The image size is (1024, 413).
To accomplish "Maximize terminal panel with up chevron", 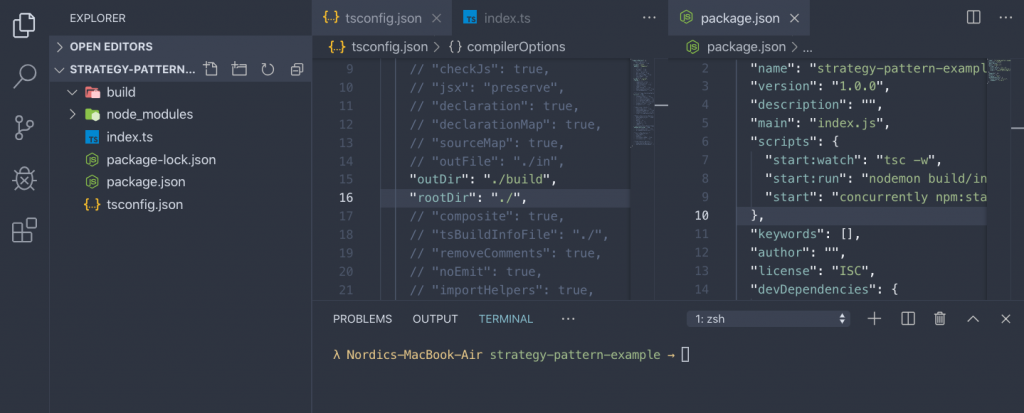I will pyautogui.click(x=972, y=319).
